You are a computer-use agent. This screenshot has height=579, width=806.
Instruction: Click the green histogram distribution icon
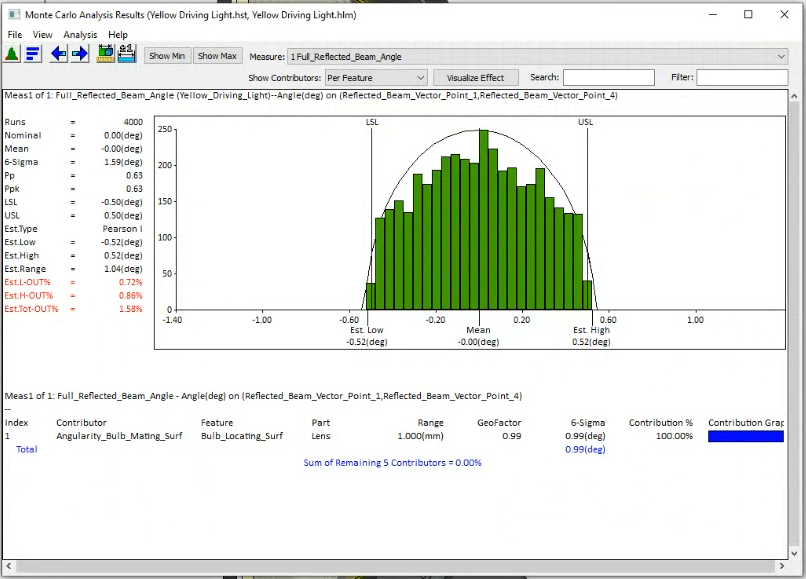tap(12, 55)
